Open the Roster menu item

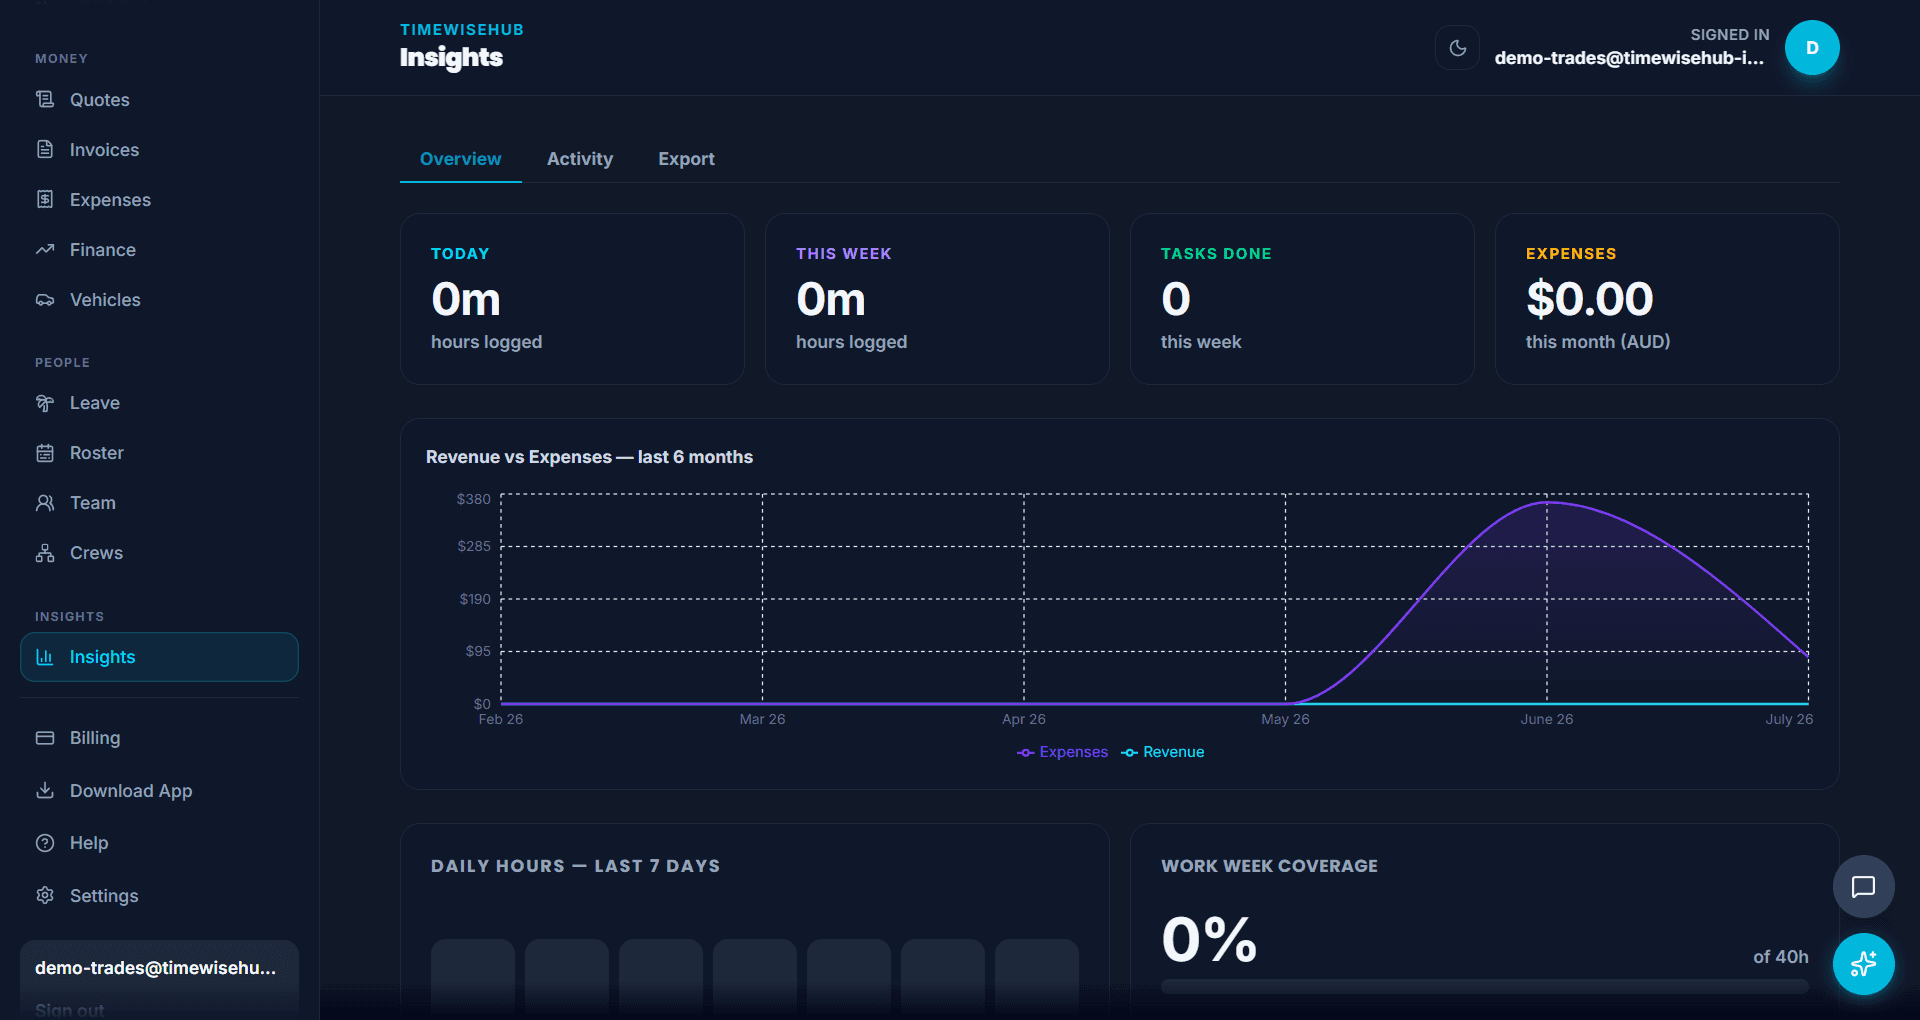(x=159, y=453)
